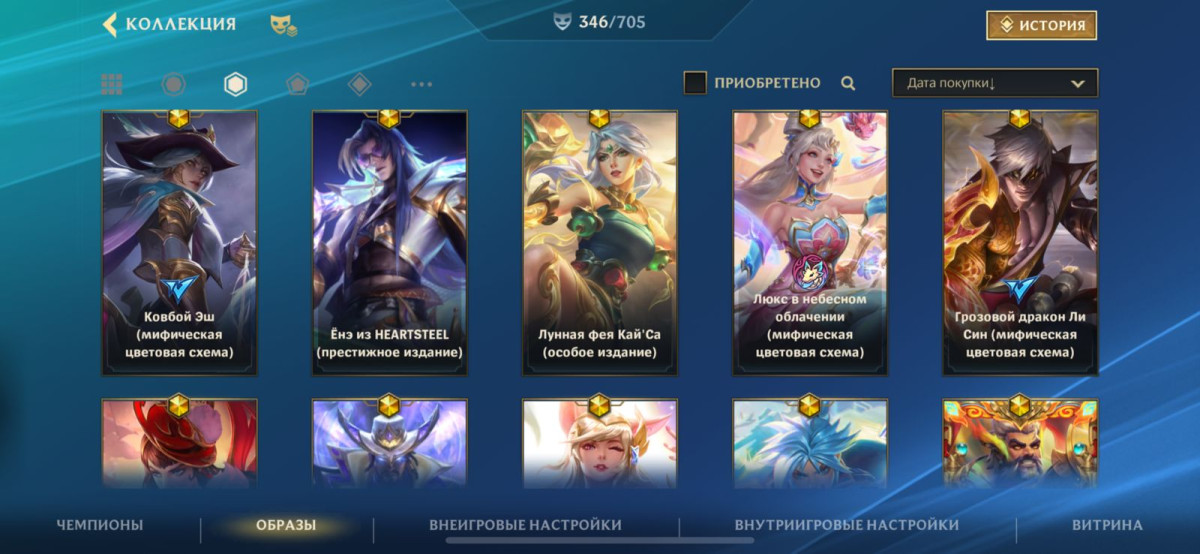1200x554 pixels.
Task: Open the three-dots more filters icon
Action: (x=421, y=85)
